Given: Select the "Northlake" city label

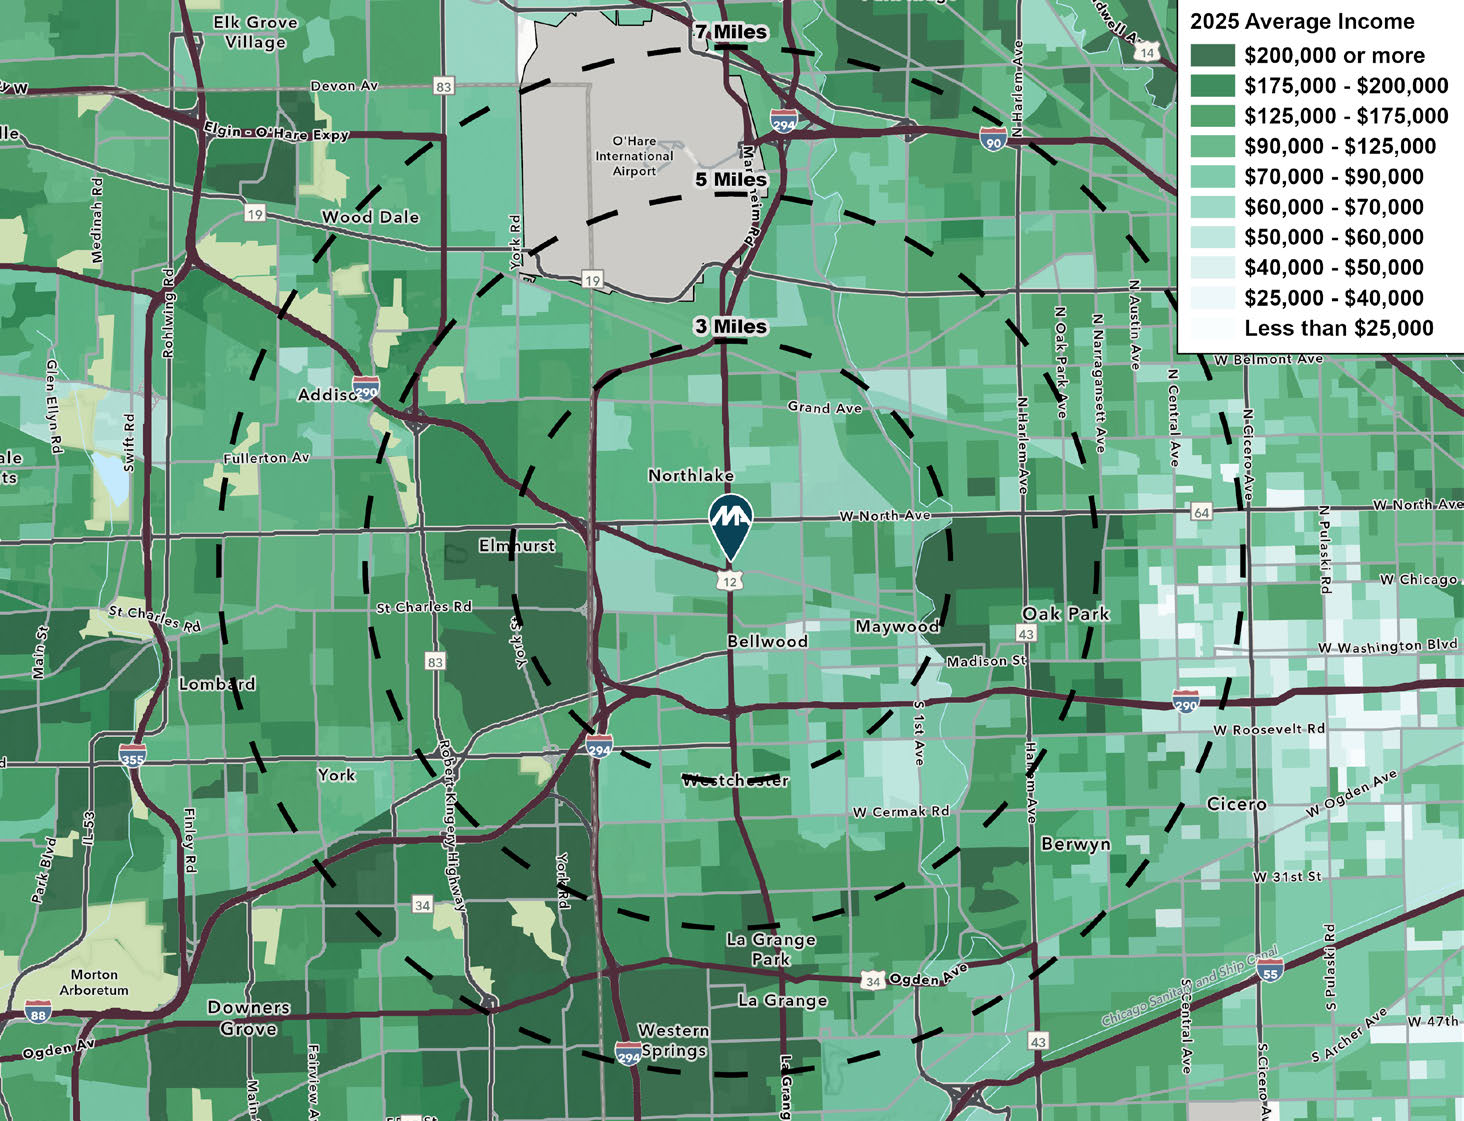Looking at the screenshot, I should pos(691,475).
